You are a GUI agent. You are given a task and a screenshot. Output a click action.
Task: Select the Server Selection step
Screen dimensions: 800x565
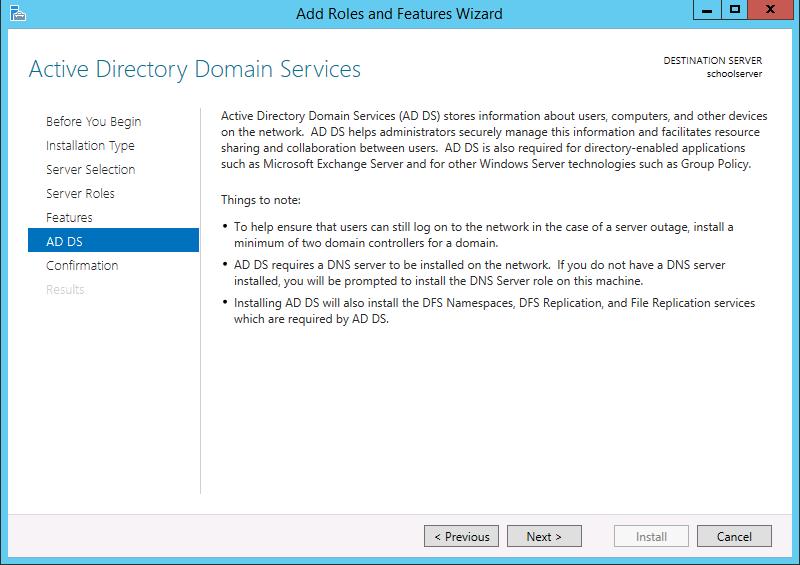click(91, 169)
